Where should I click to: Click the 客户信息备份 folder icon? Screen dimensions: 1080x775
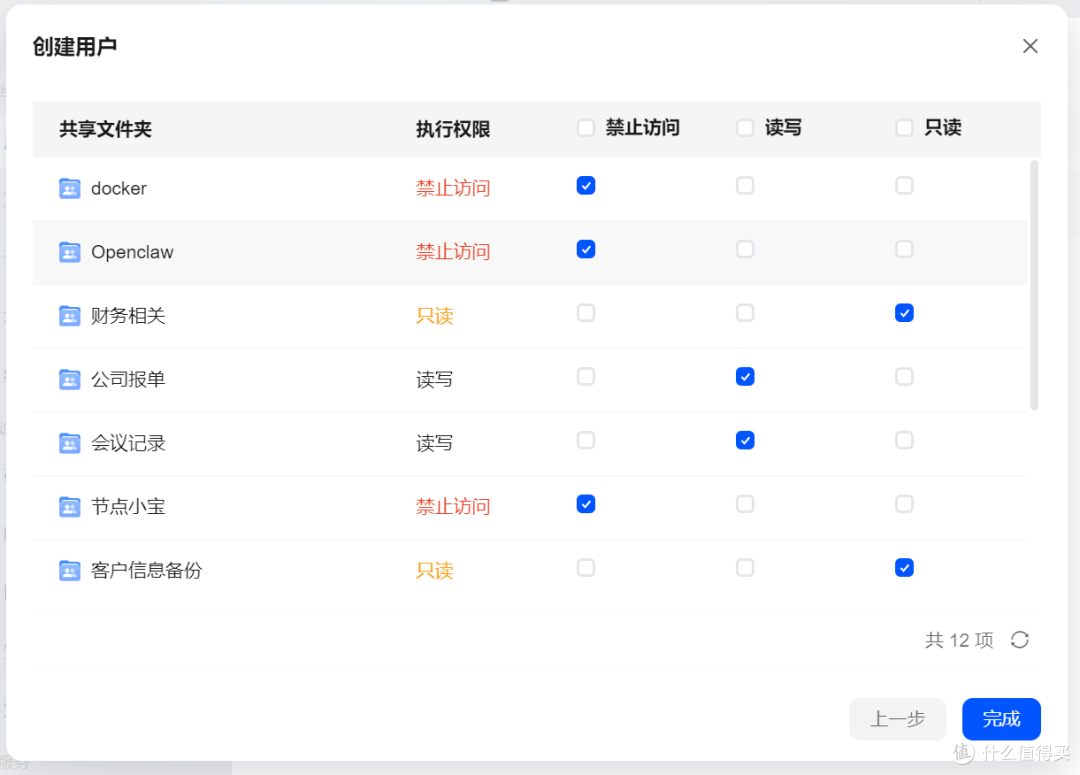coord(70,570)
